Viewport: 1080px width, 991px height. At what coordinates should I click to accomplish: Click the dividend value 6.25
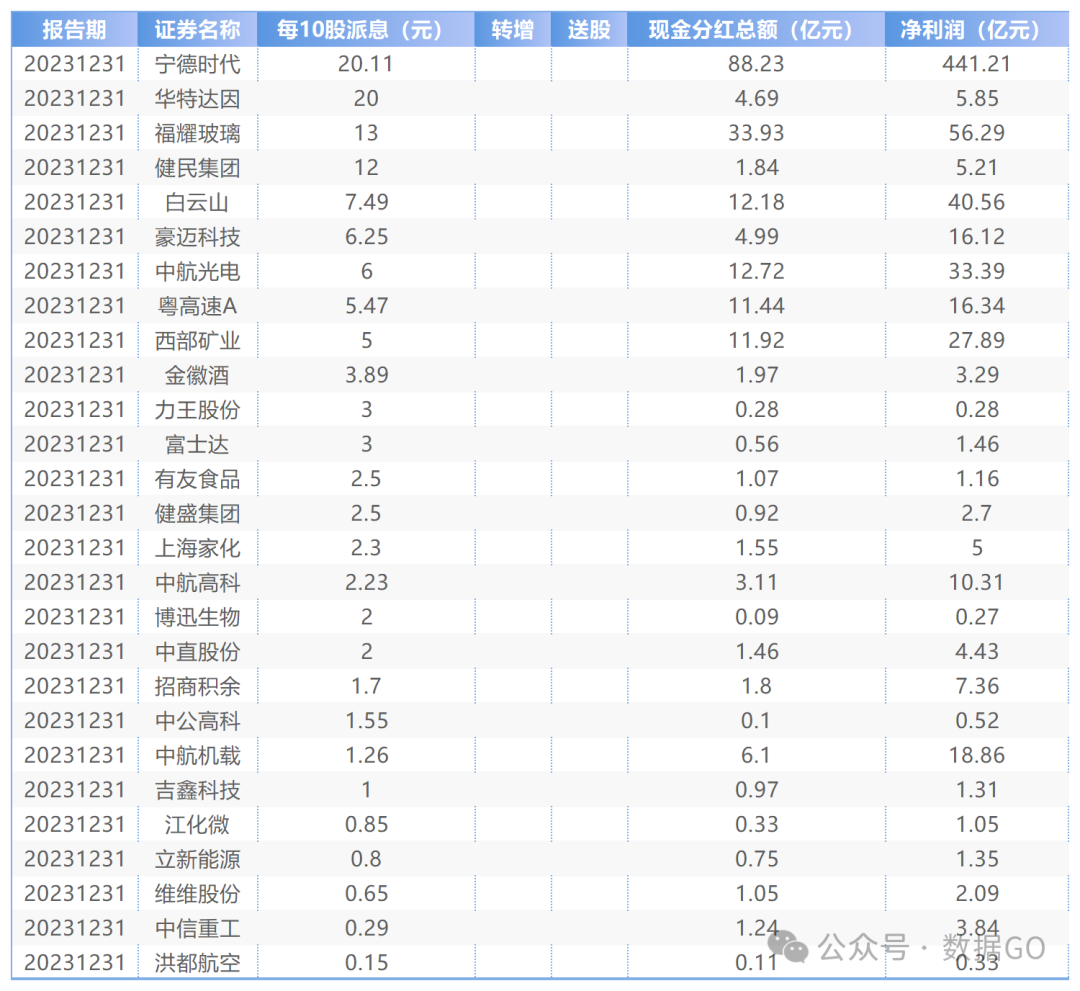pyautogui.click(x=366, y=237)
